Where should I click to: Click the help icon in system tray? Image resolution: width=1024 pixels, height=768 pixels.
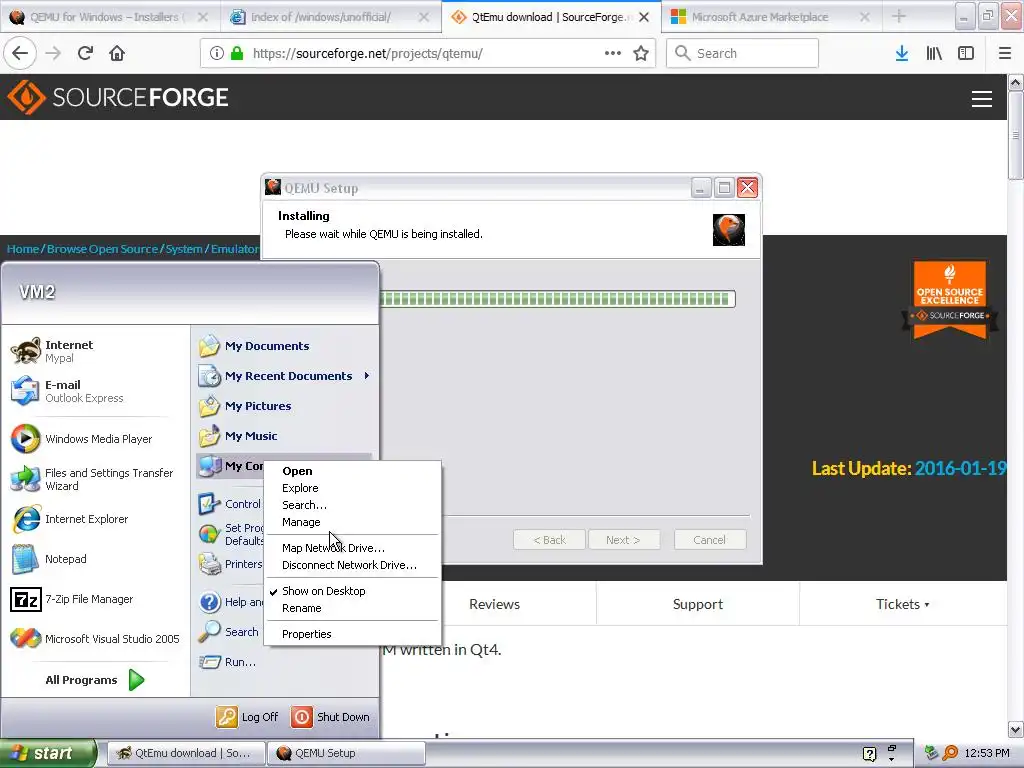click(x=869, y=754)
